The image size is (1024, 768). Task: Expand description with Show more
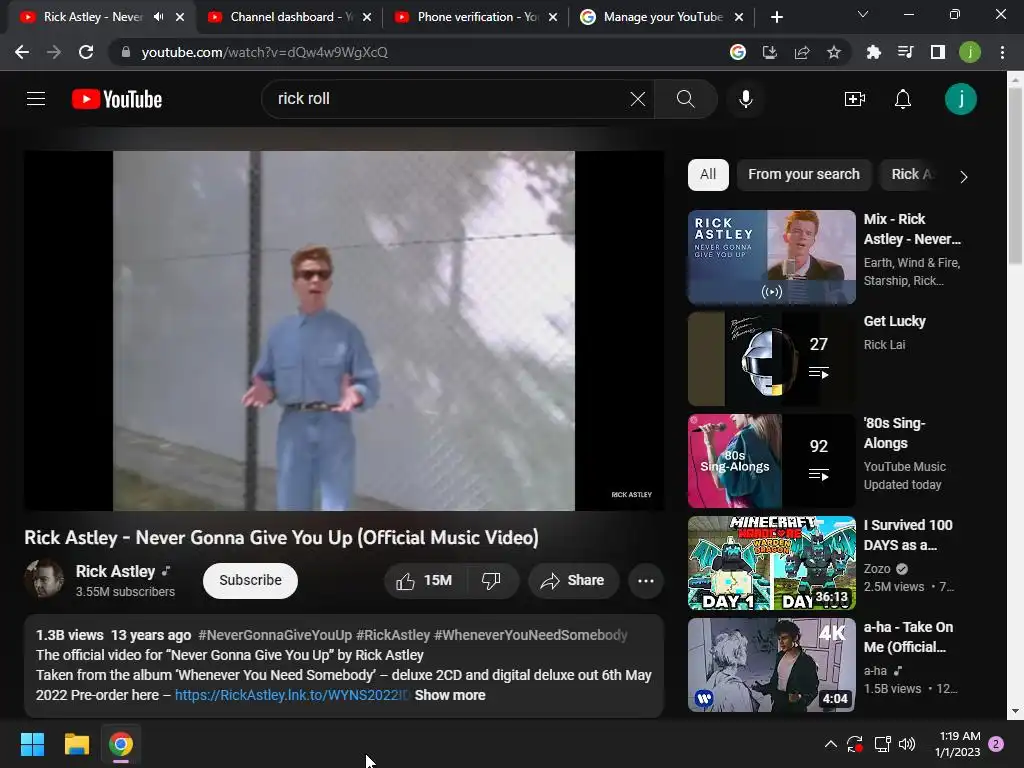[450, 695]
